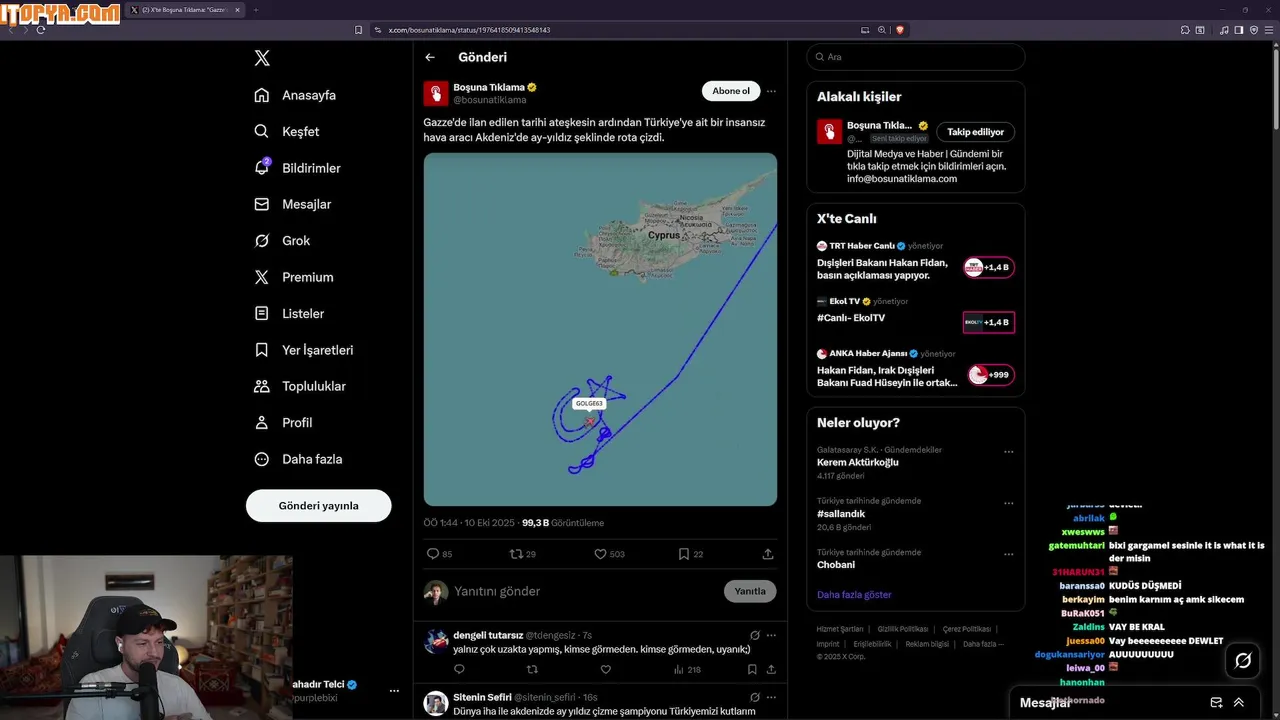Expand the Mesajlar drawer

[1239, 703]
